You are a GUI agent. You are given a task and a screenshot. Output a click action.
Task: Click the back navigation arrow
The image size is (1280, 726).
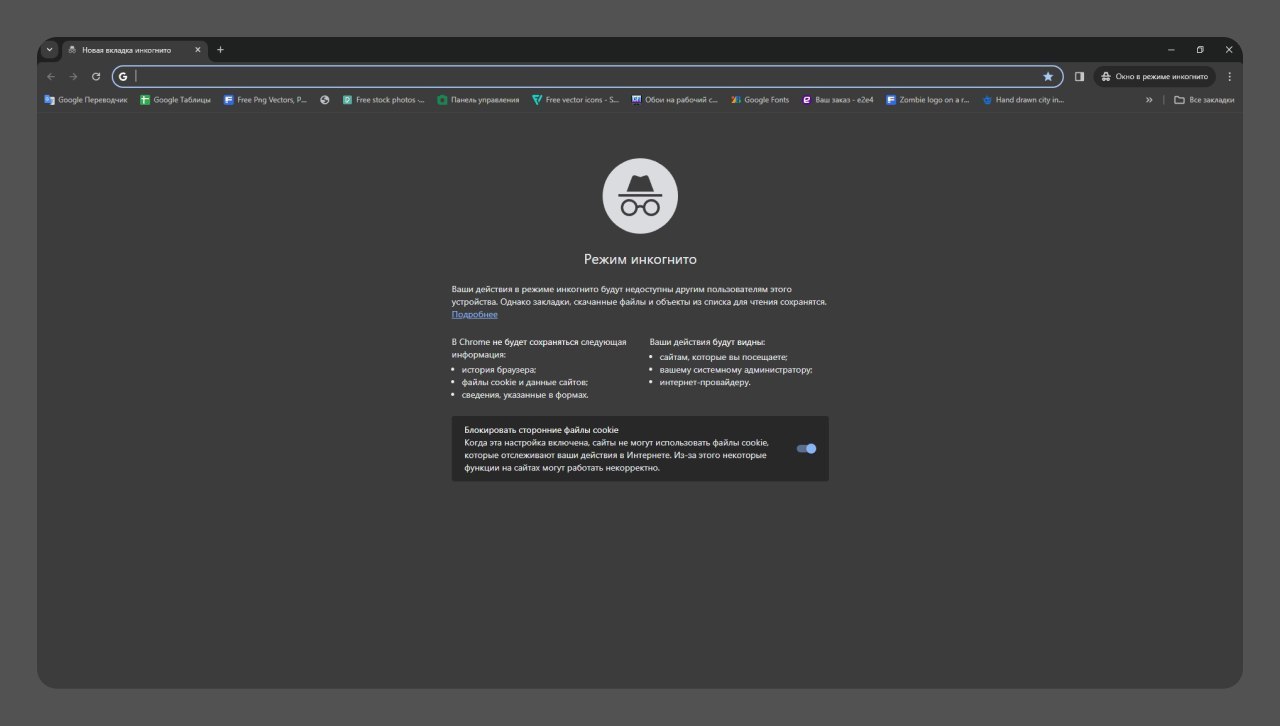[x=50, y=76]
